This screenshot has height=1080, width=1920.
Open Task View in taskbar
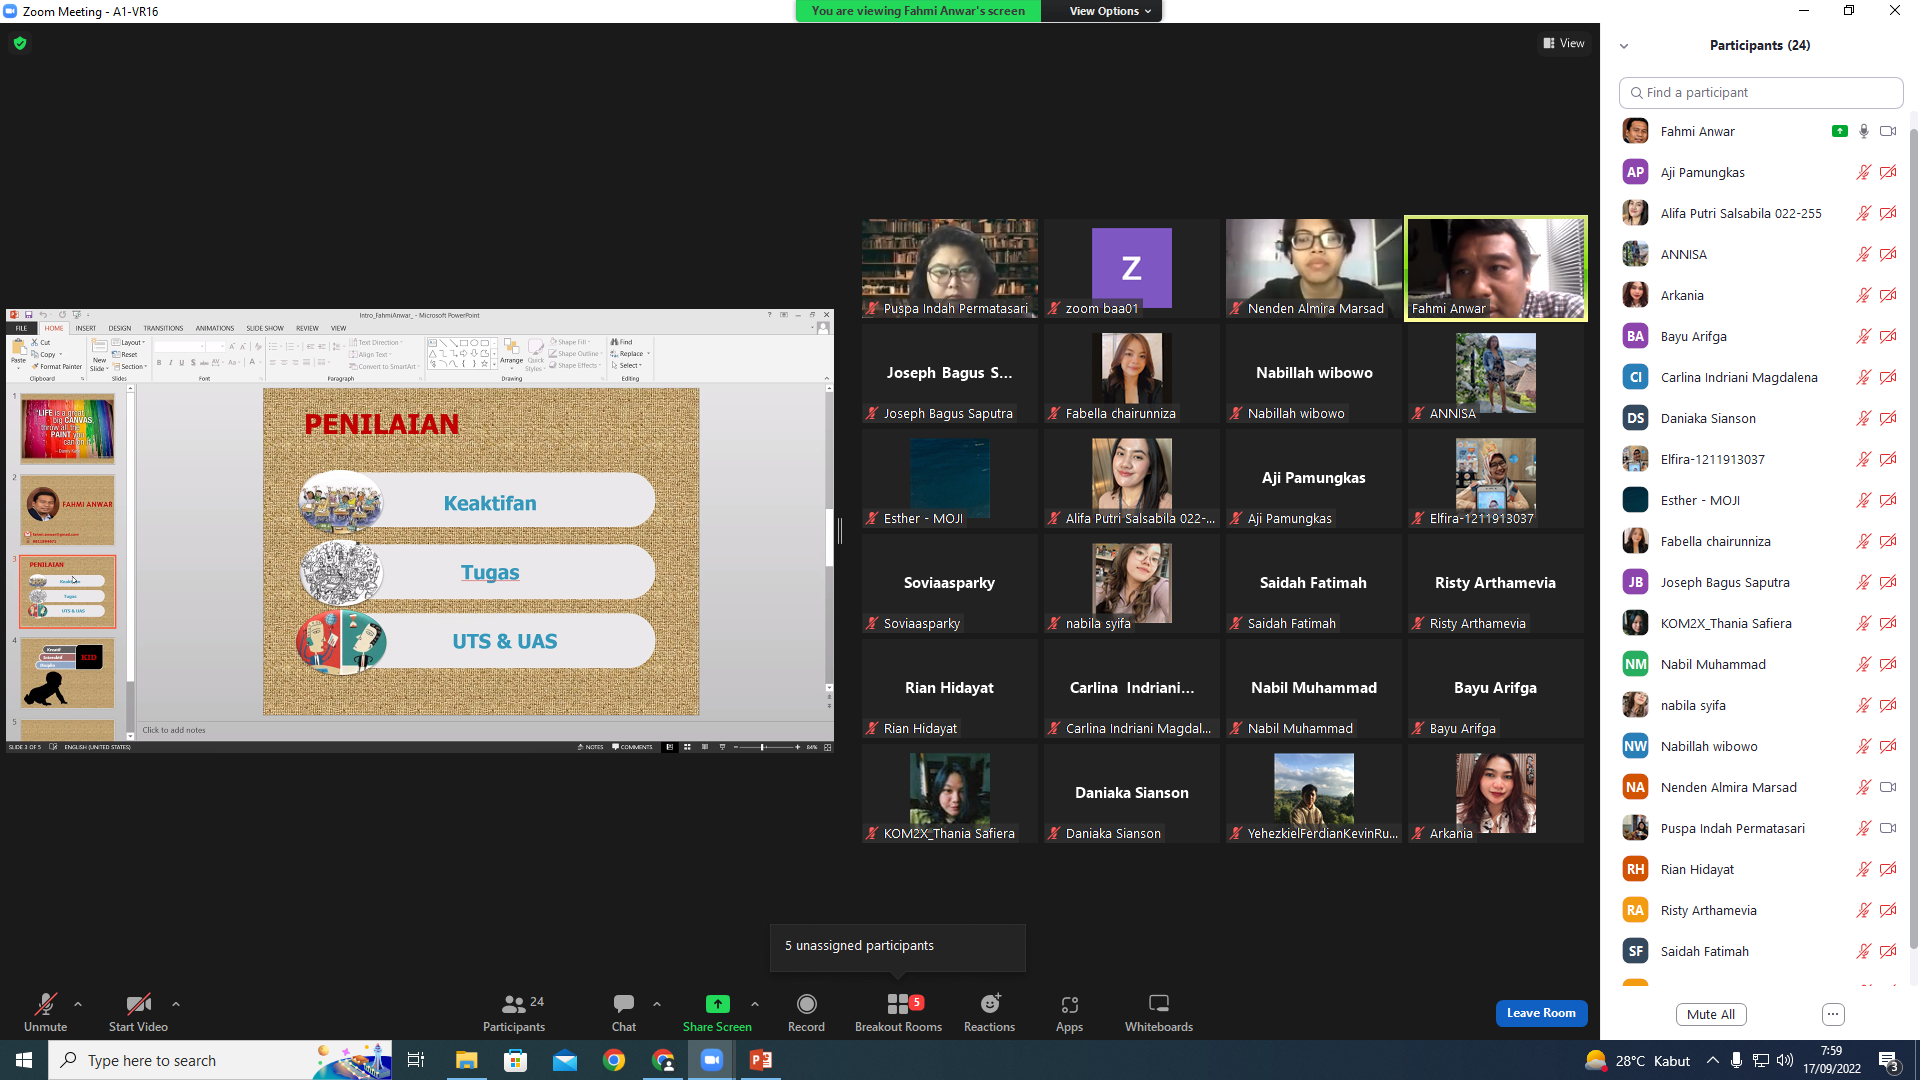coord(416,1060)
